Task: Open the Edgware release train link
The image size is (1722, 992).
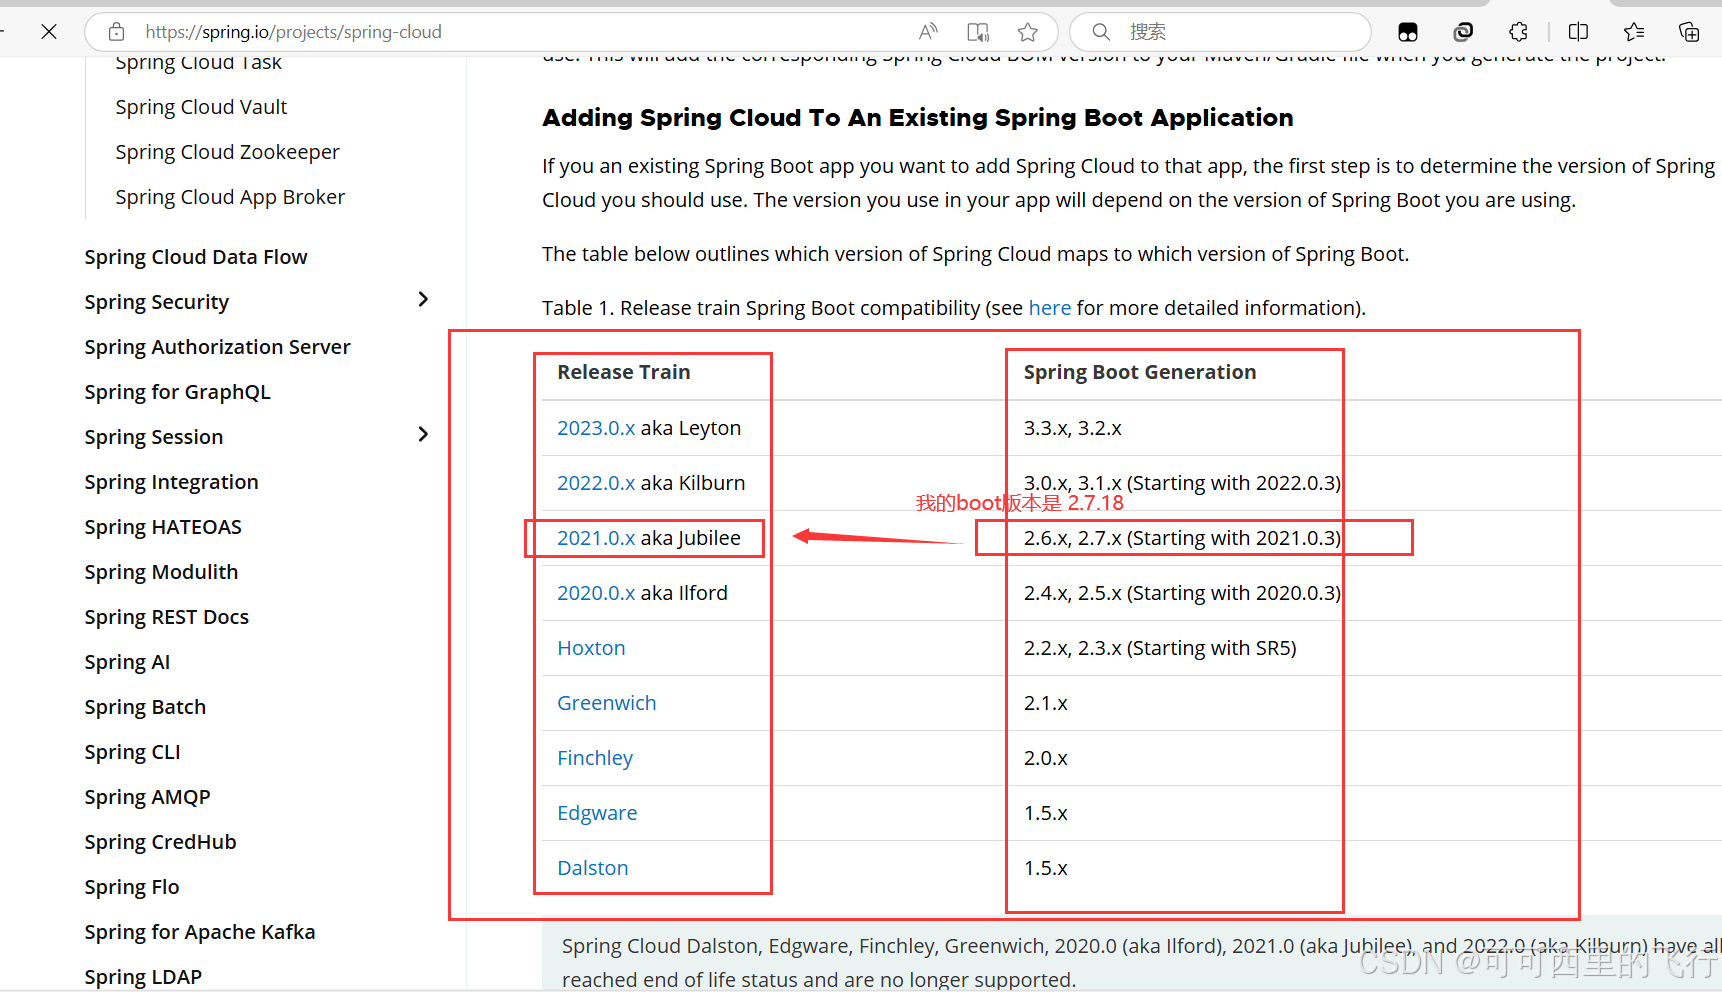Action: [x=597, y=813]
